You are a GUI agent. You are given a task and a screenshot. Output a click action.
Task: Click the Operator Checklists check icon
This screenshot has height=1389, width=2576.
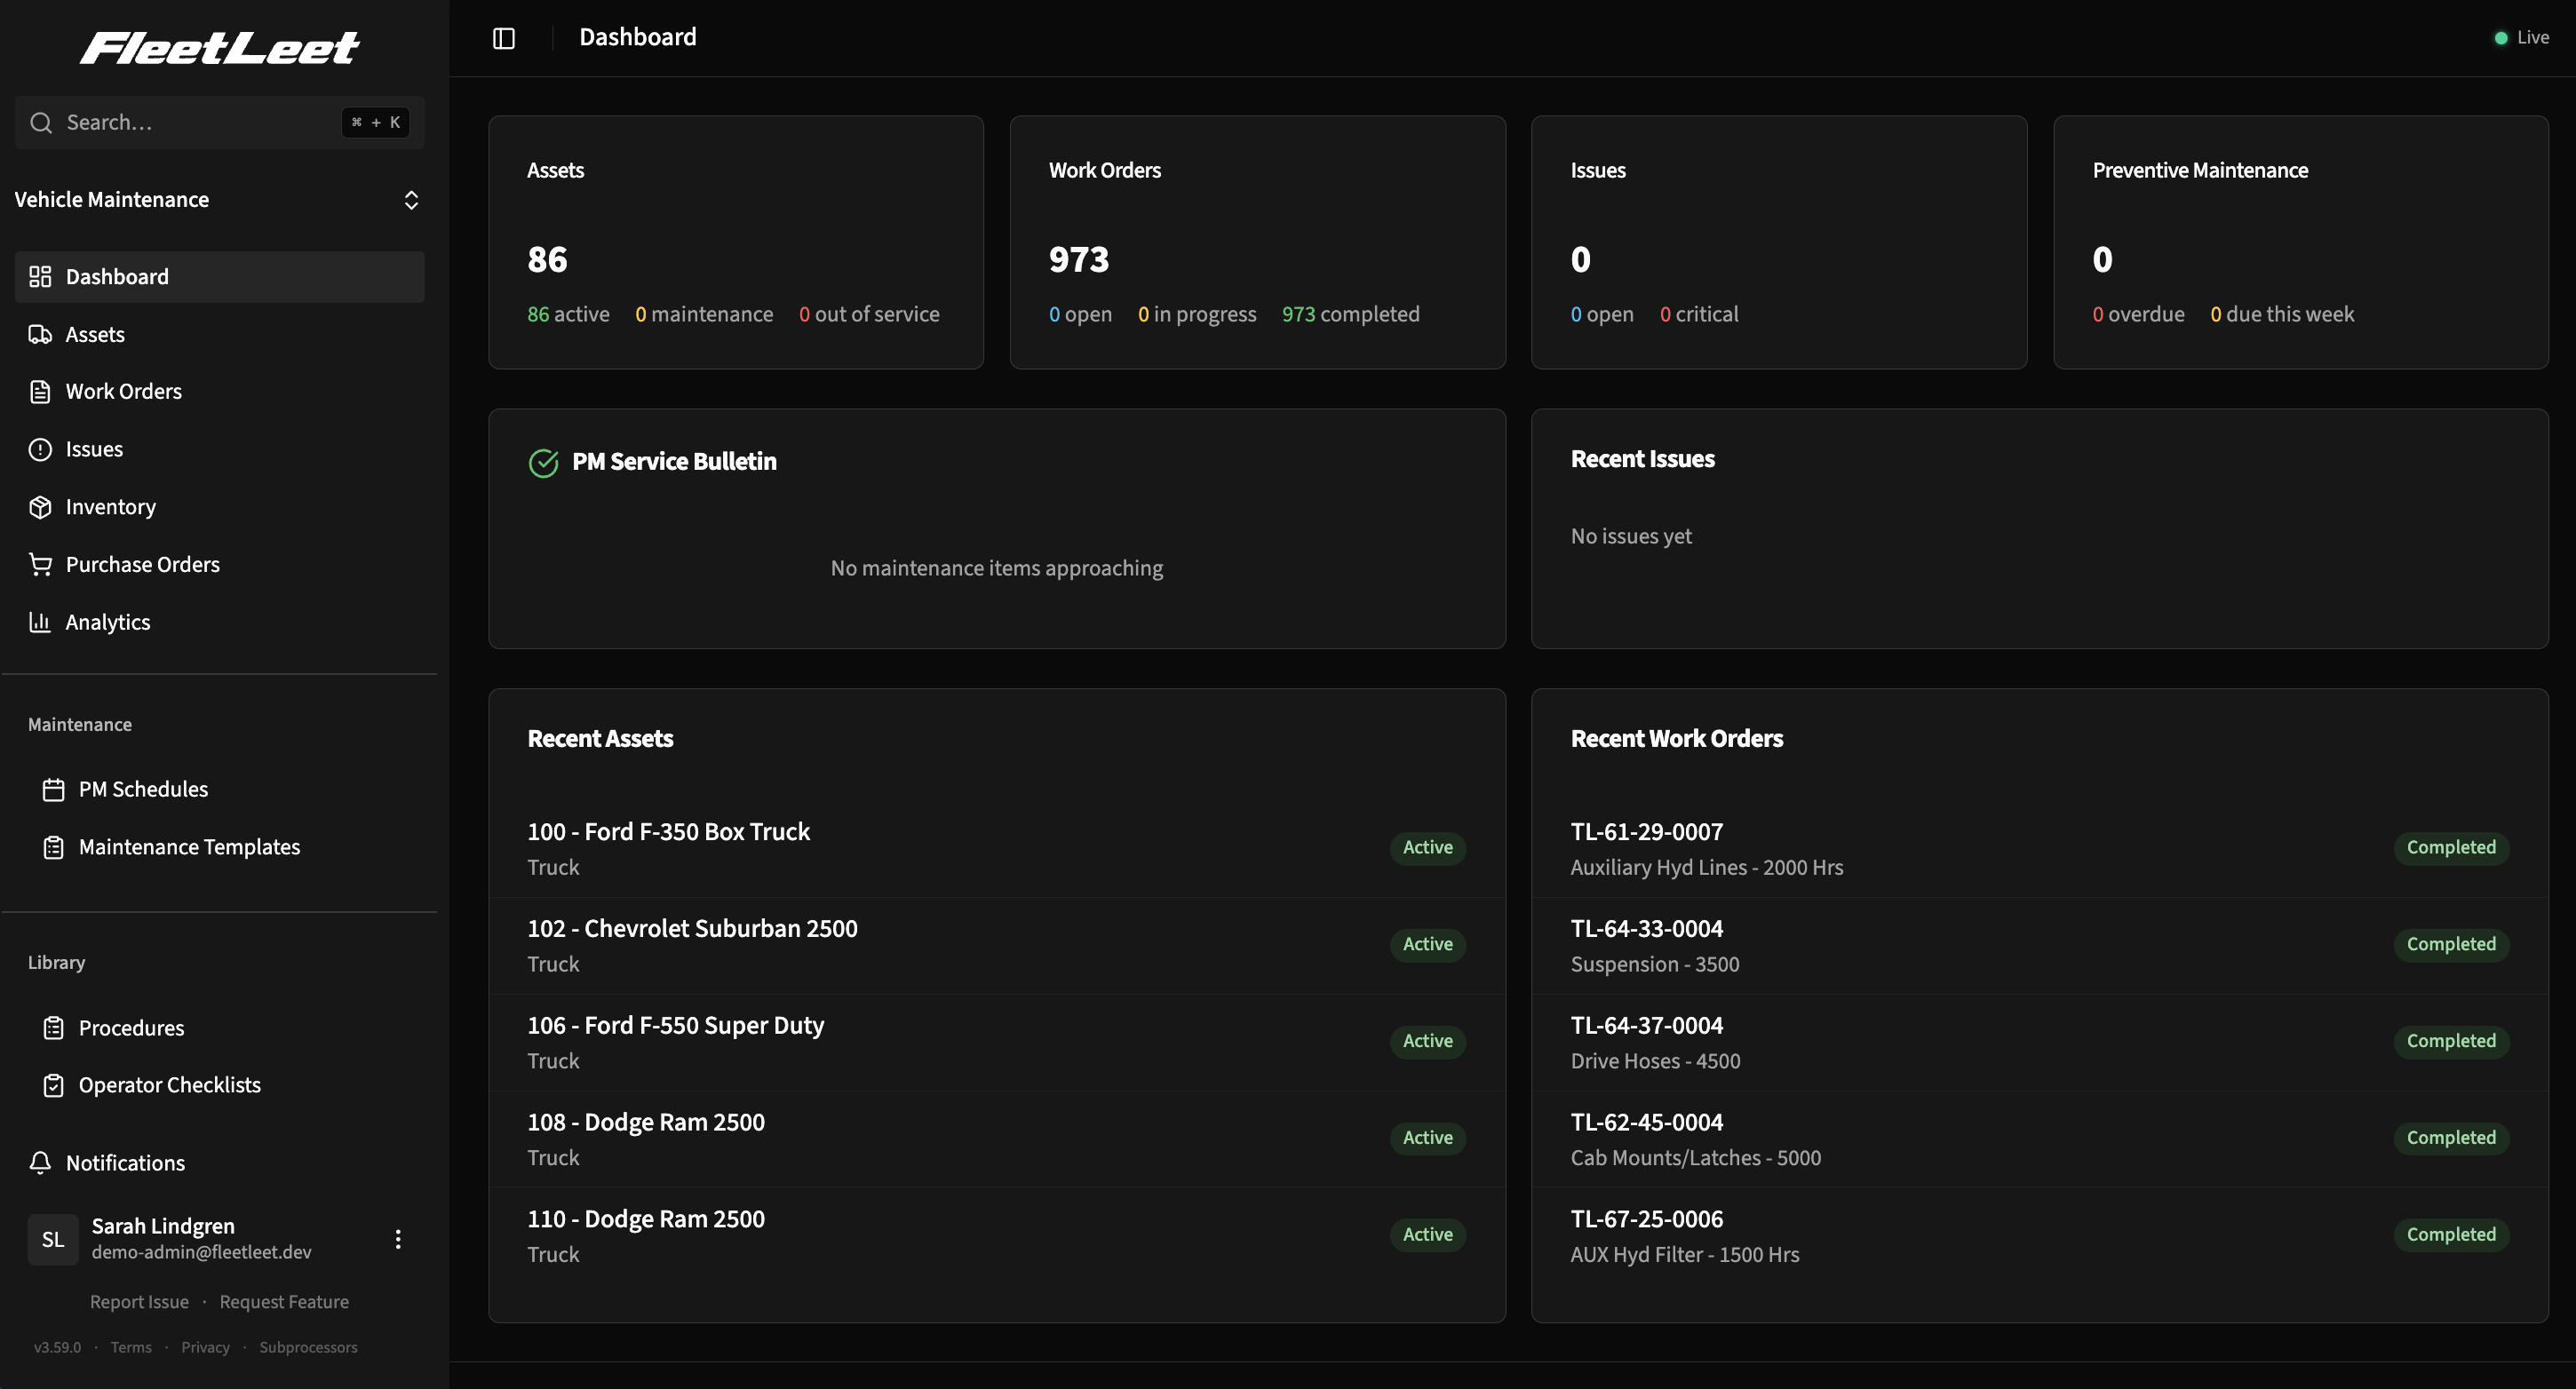[x=54, y=1085]
